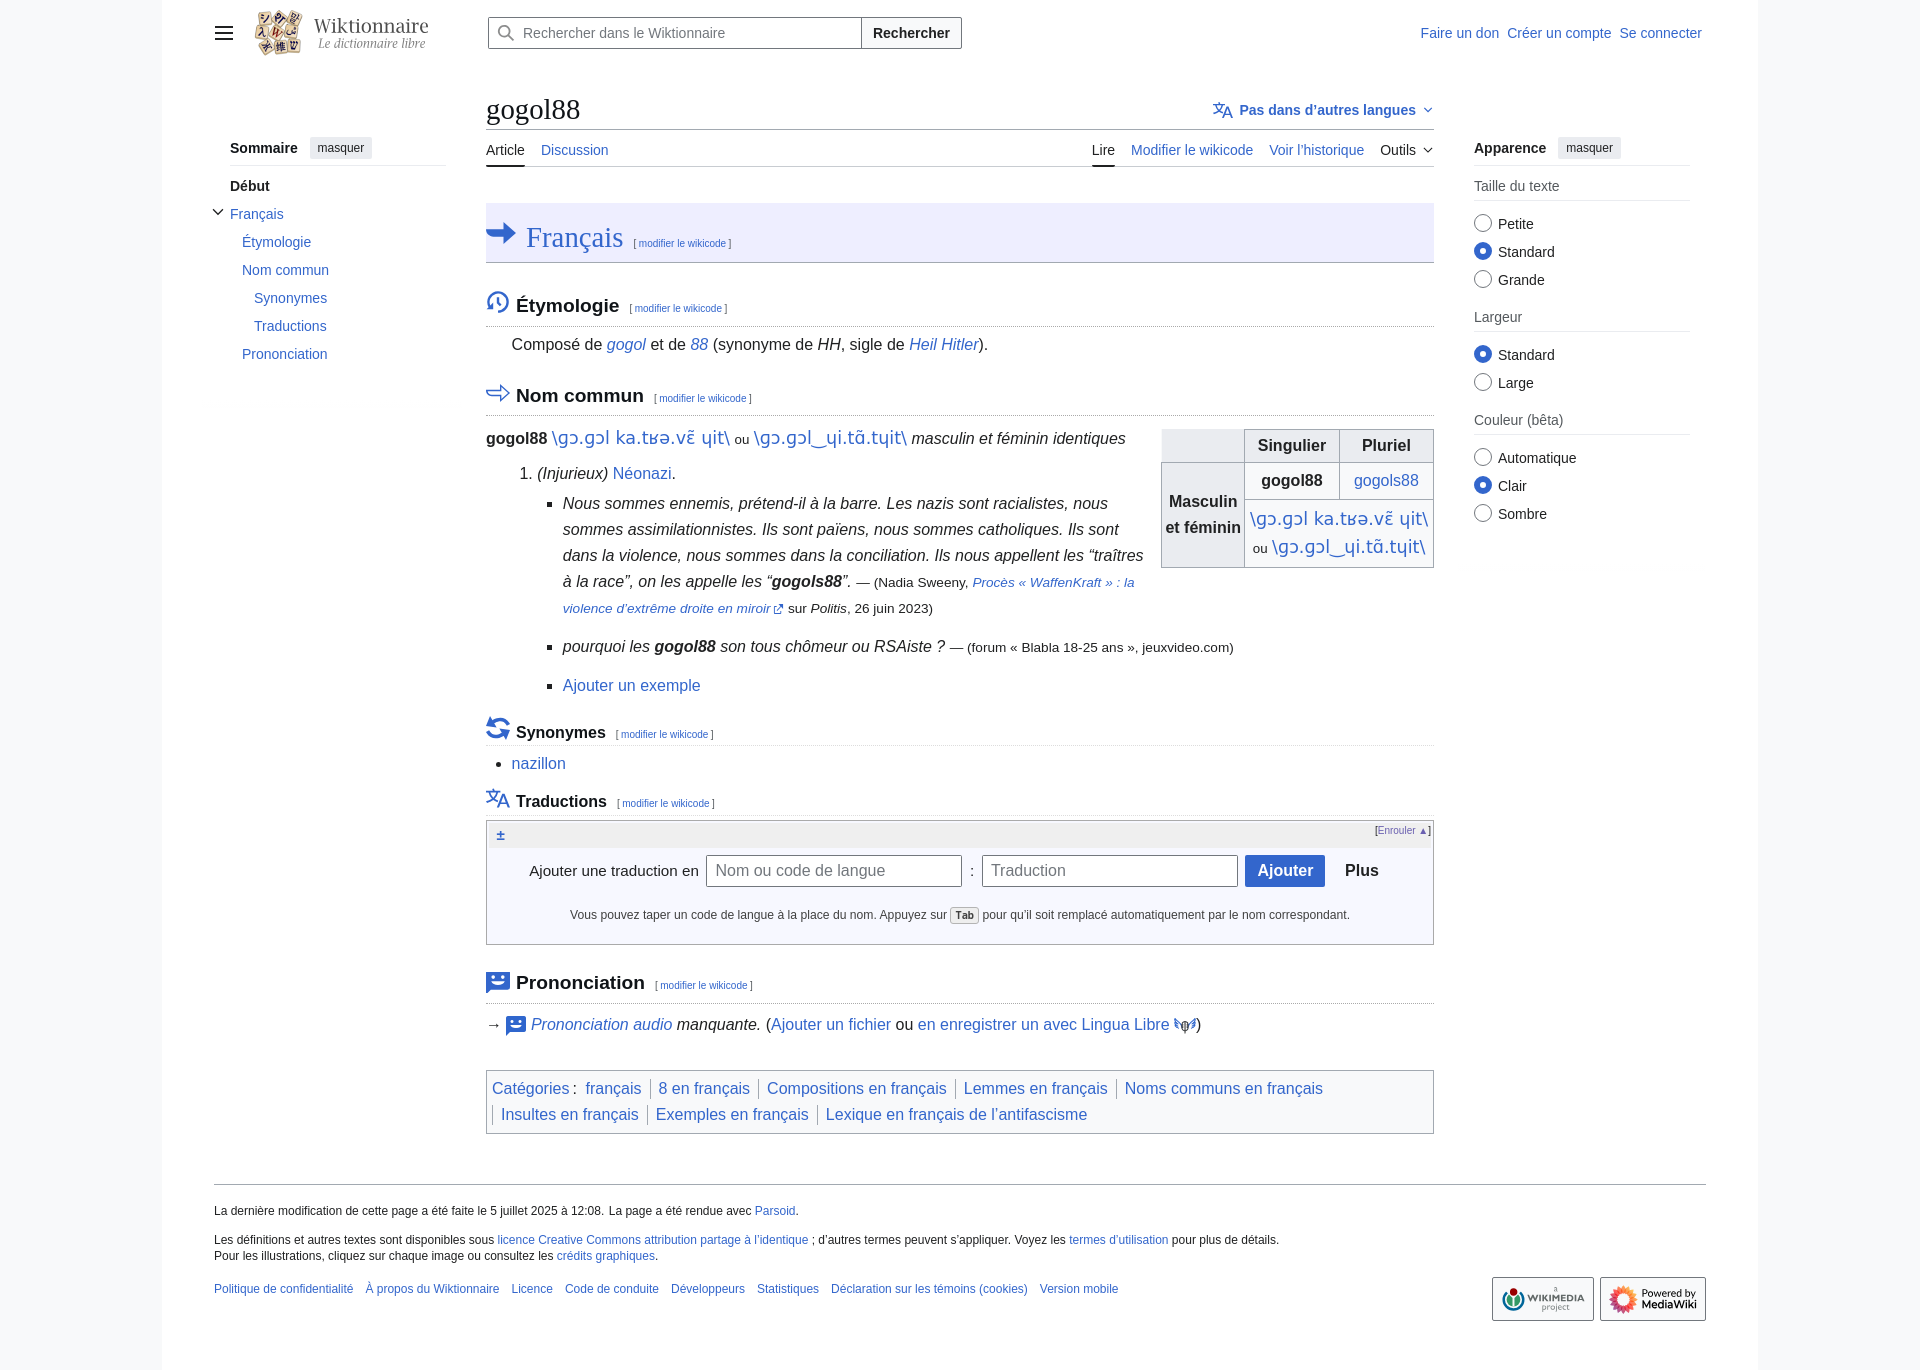1920x1370 pixels.
Task: Click the Lingua Libre sound wave icon
Action: [x=1185, y=1025]
